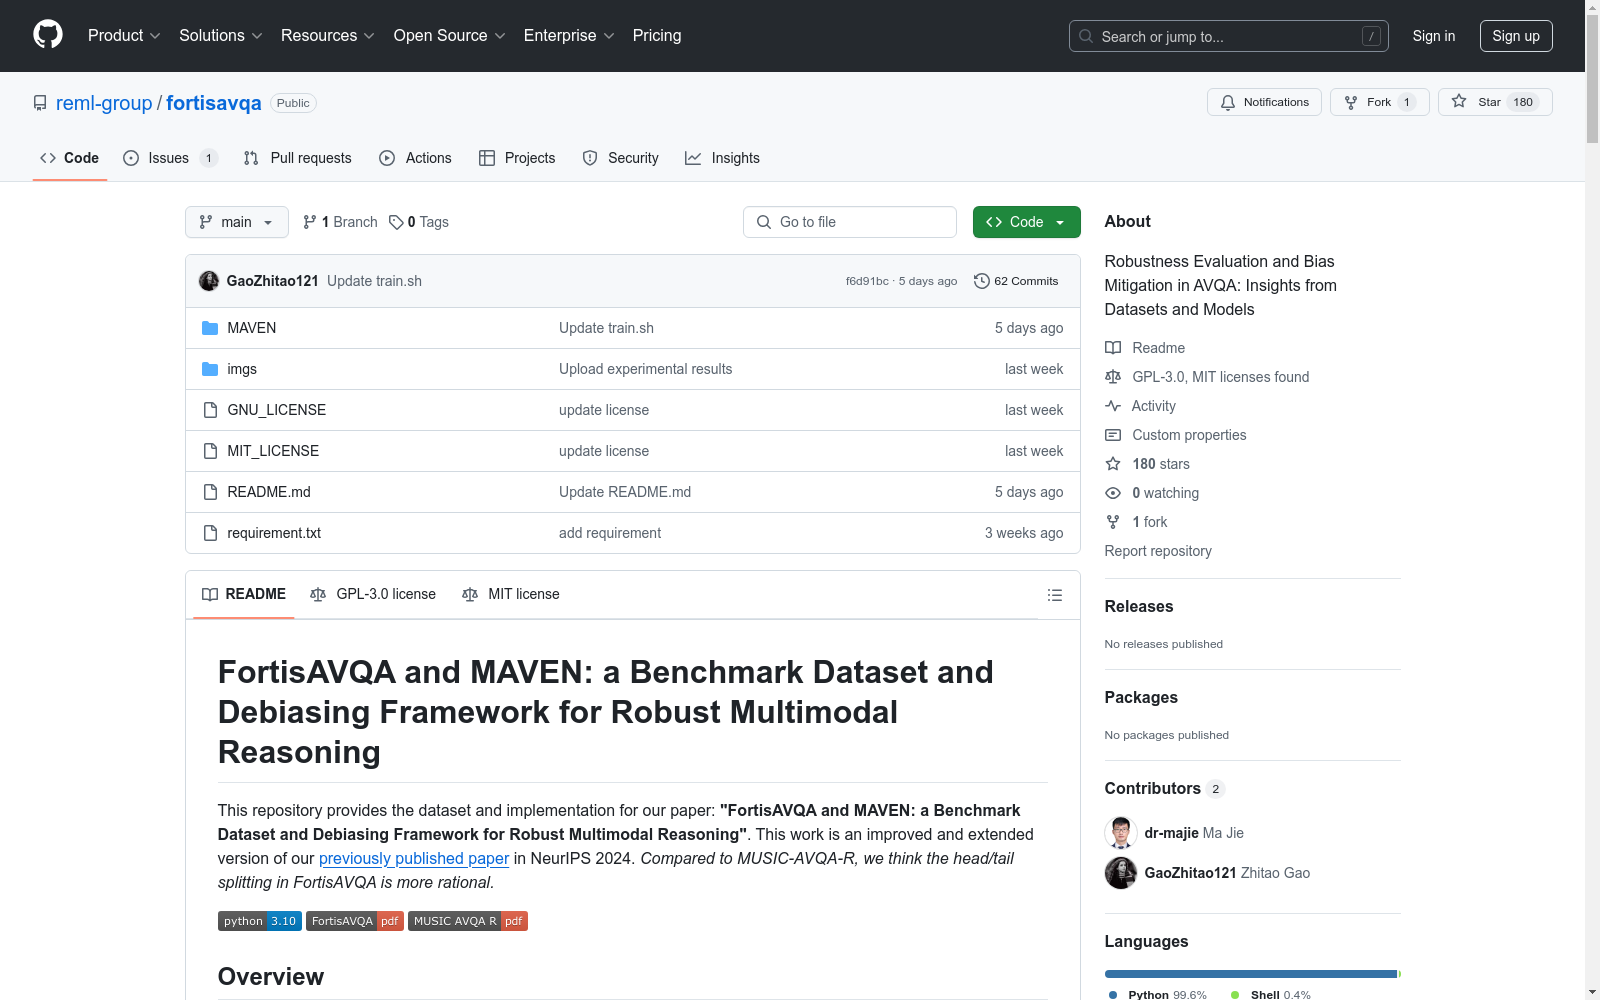Screen dimensions: 1600x1000
Task: Open the Custom properties link
Action: 1176,435
